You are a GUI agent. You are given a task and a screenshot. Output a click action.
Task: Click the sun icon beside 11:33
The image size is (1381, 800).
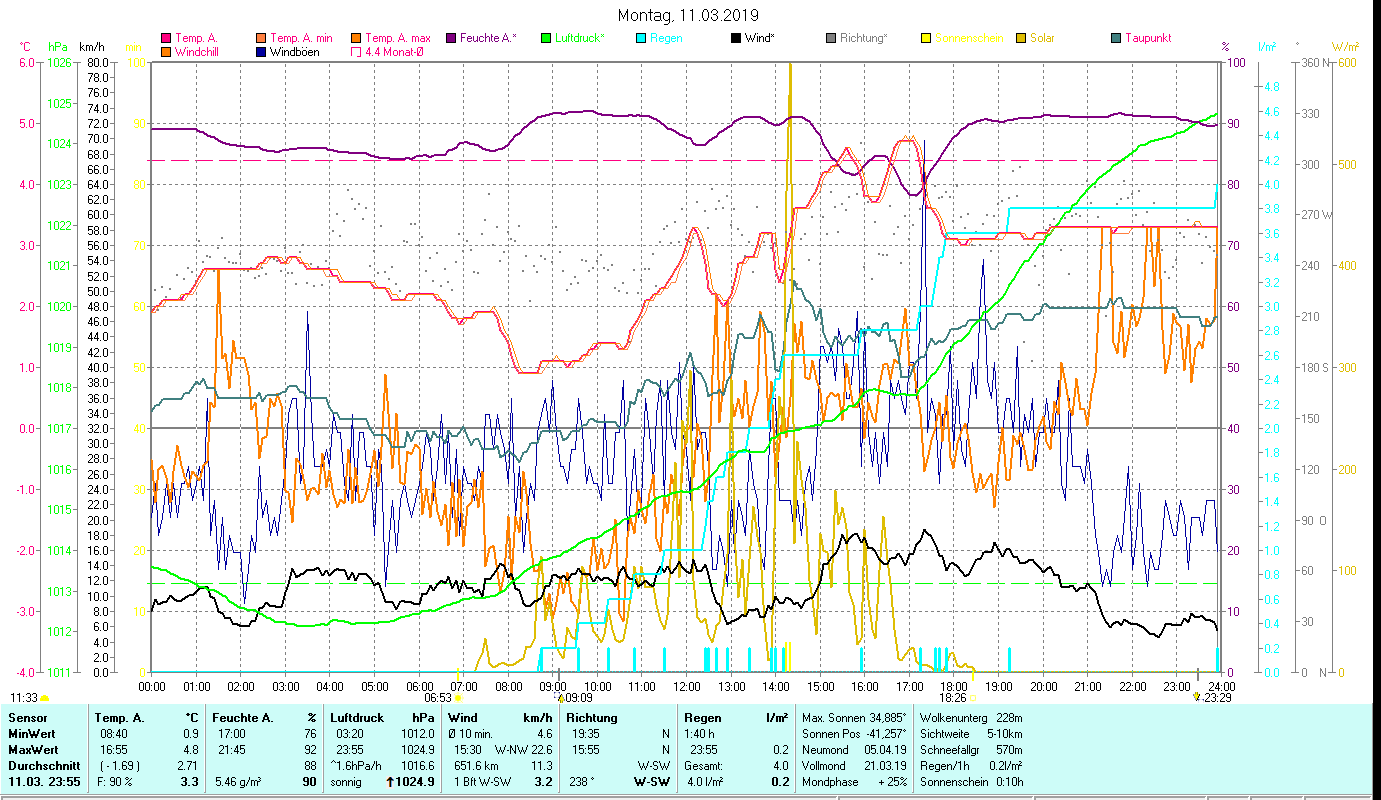click(45, 698)
